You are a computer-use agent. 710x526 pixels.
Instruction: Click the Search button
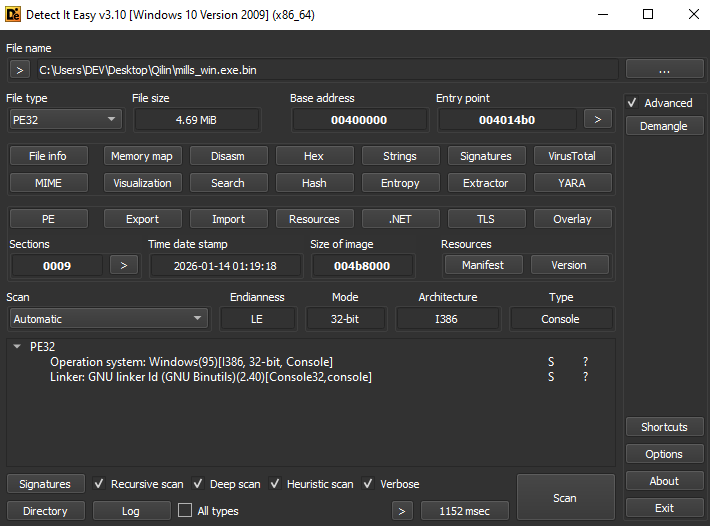tap(228, 183)
